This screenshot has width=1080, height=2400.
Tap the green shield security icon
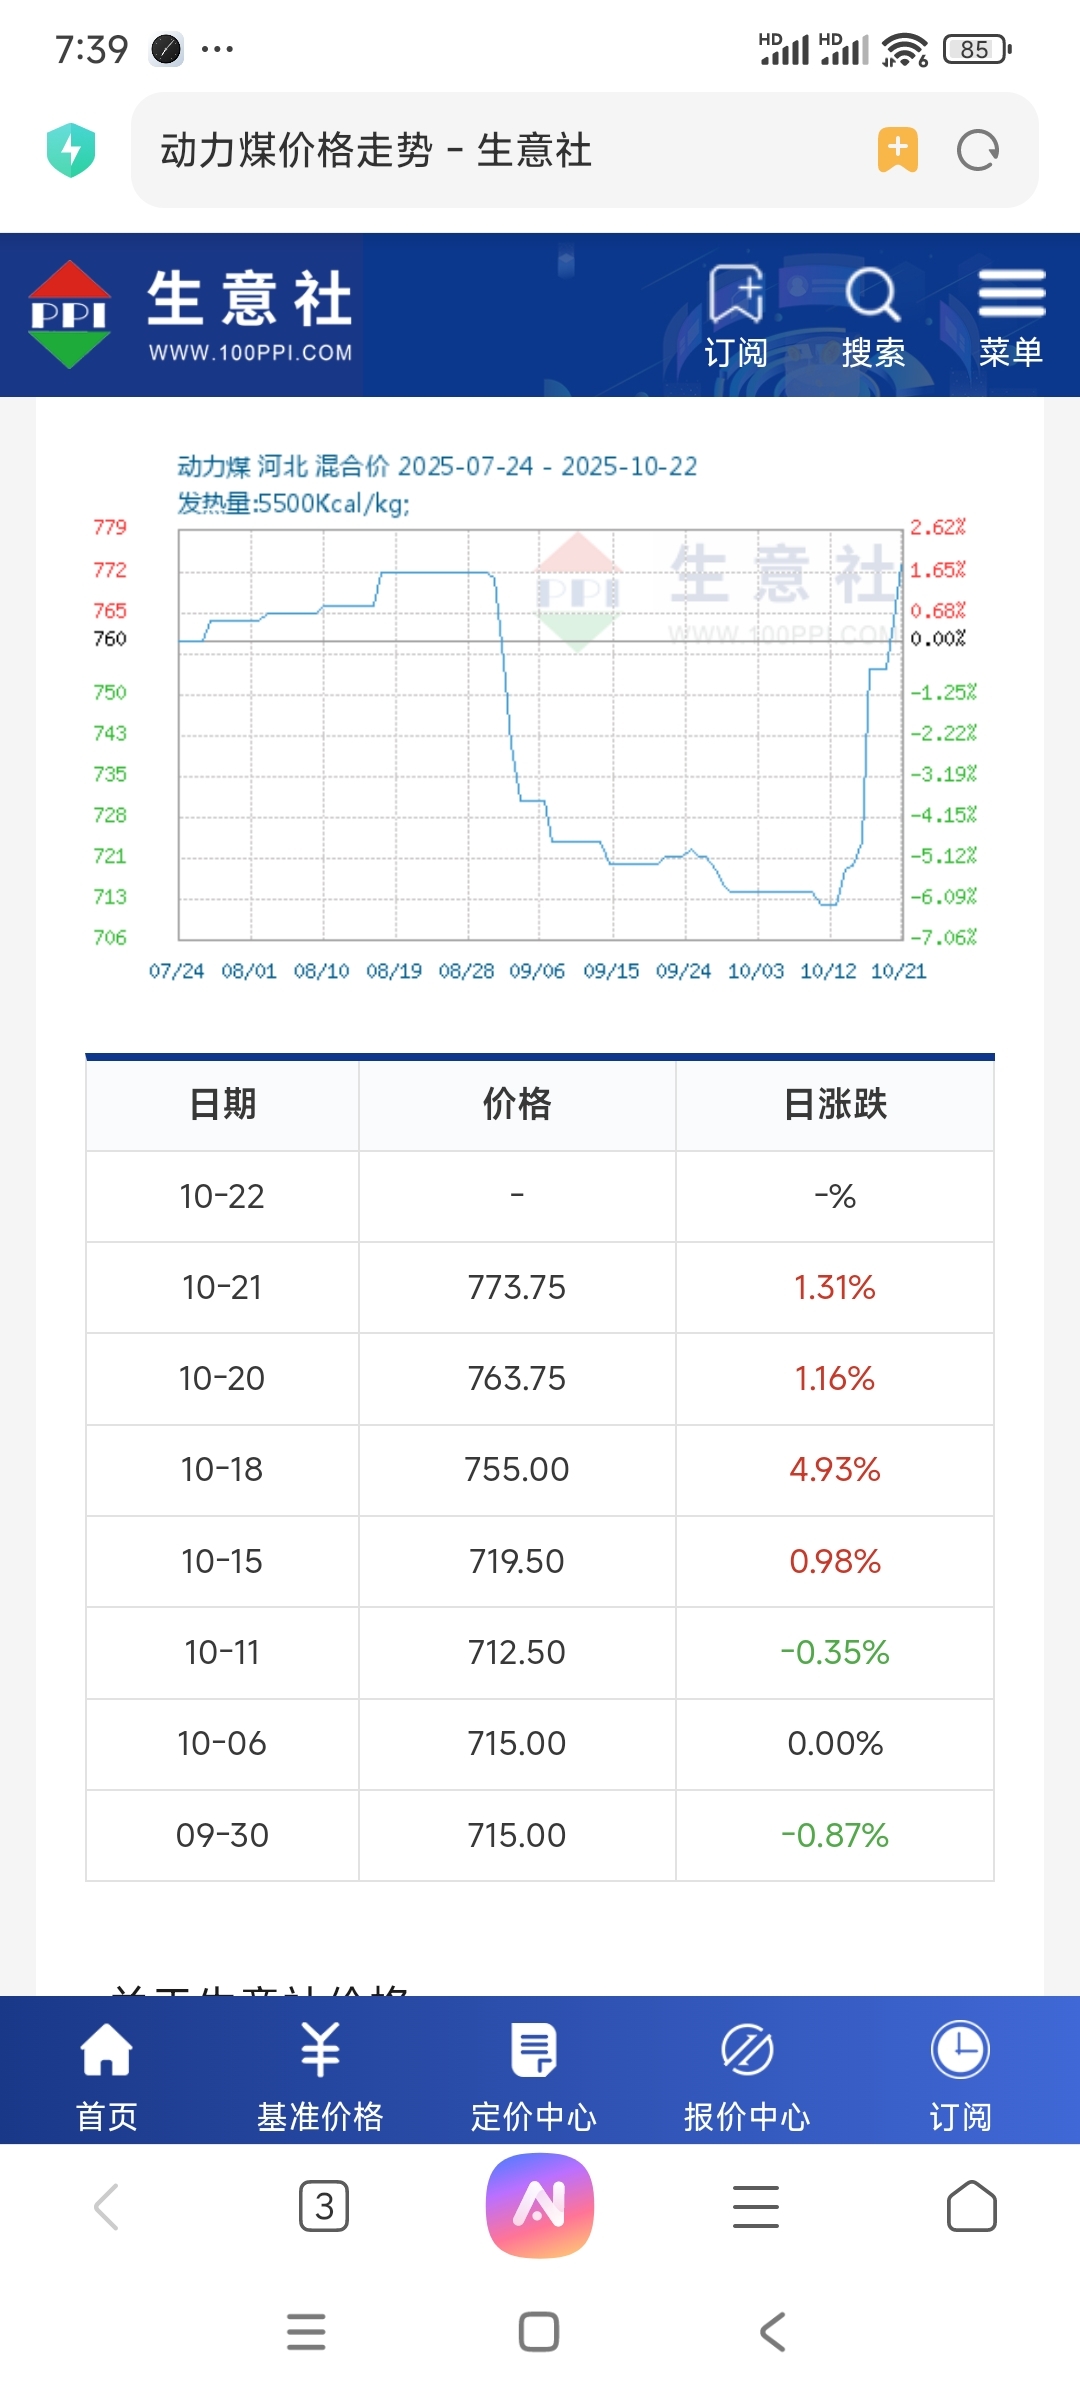tap(71, 150)
